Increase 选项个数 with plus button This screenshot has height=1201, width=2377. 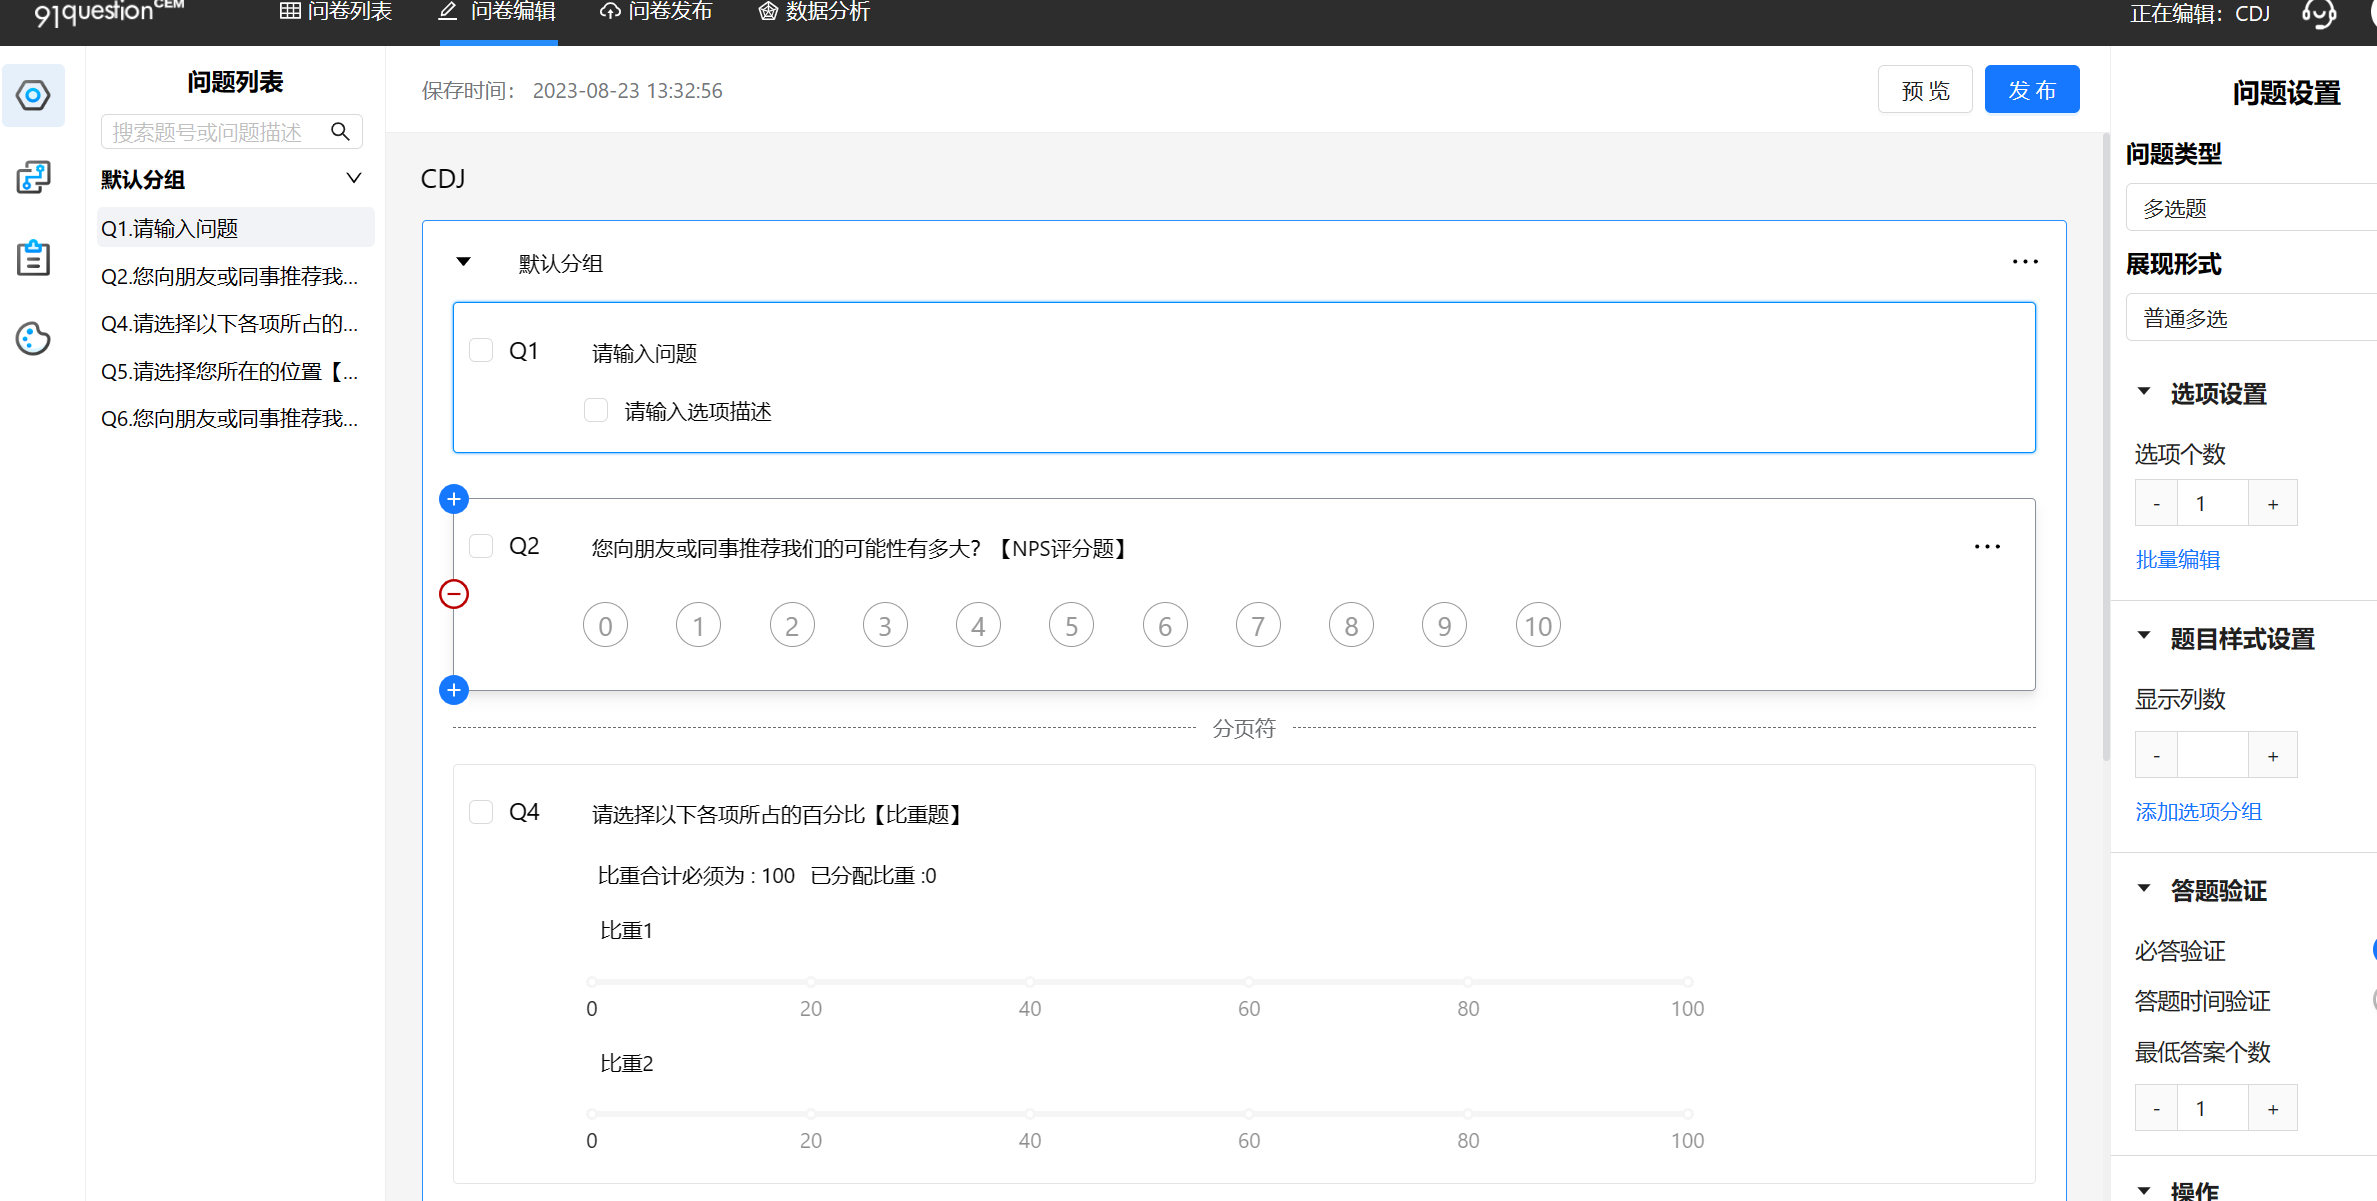pos(2273,503)
